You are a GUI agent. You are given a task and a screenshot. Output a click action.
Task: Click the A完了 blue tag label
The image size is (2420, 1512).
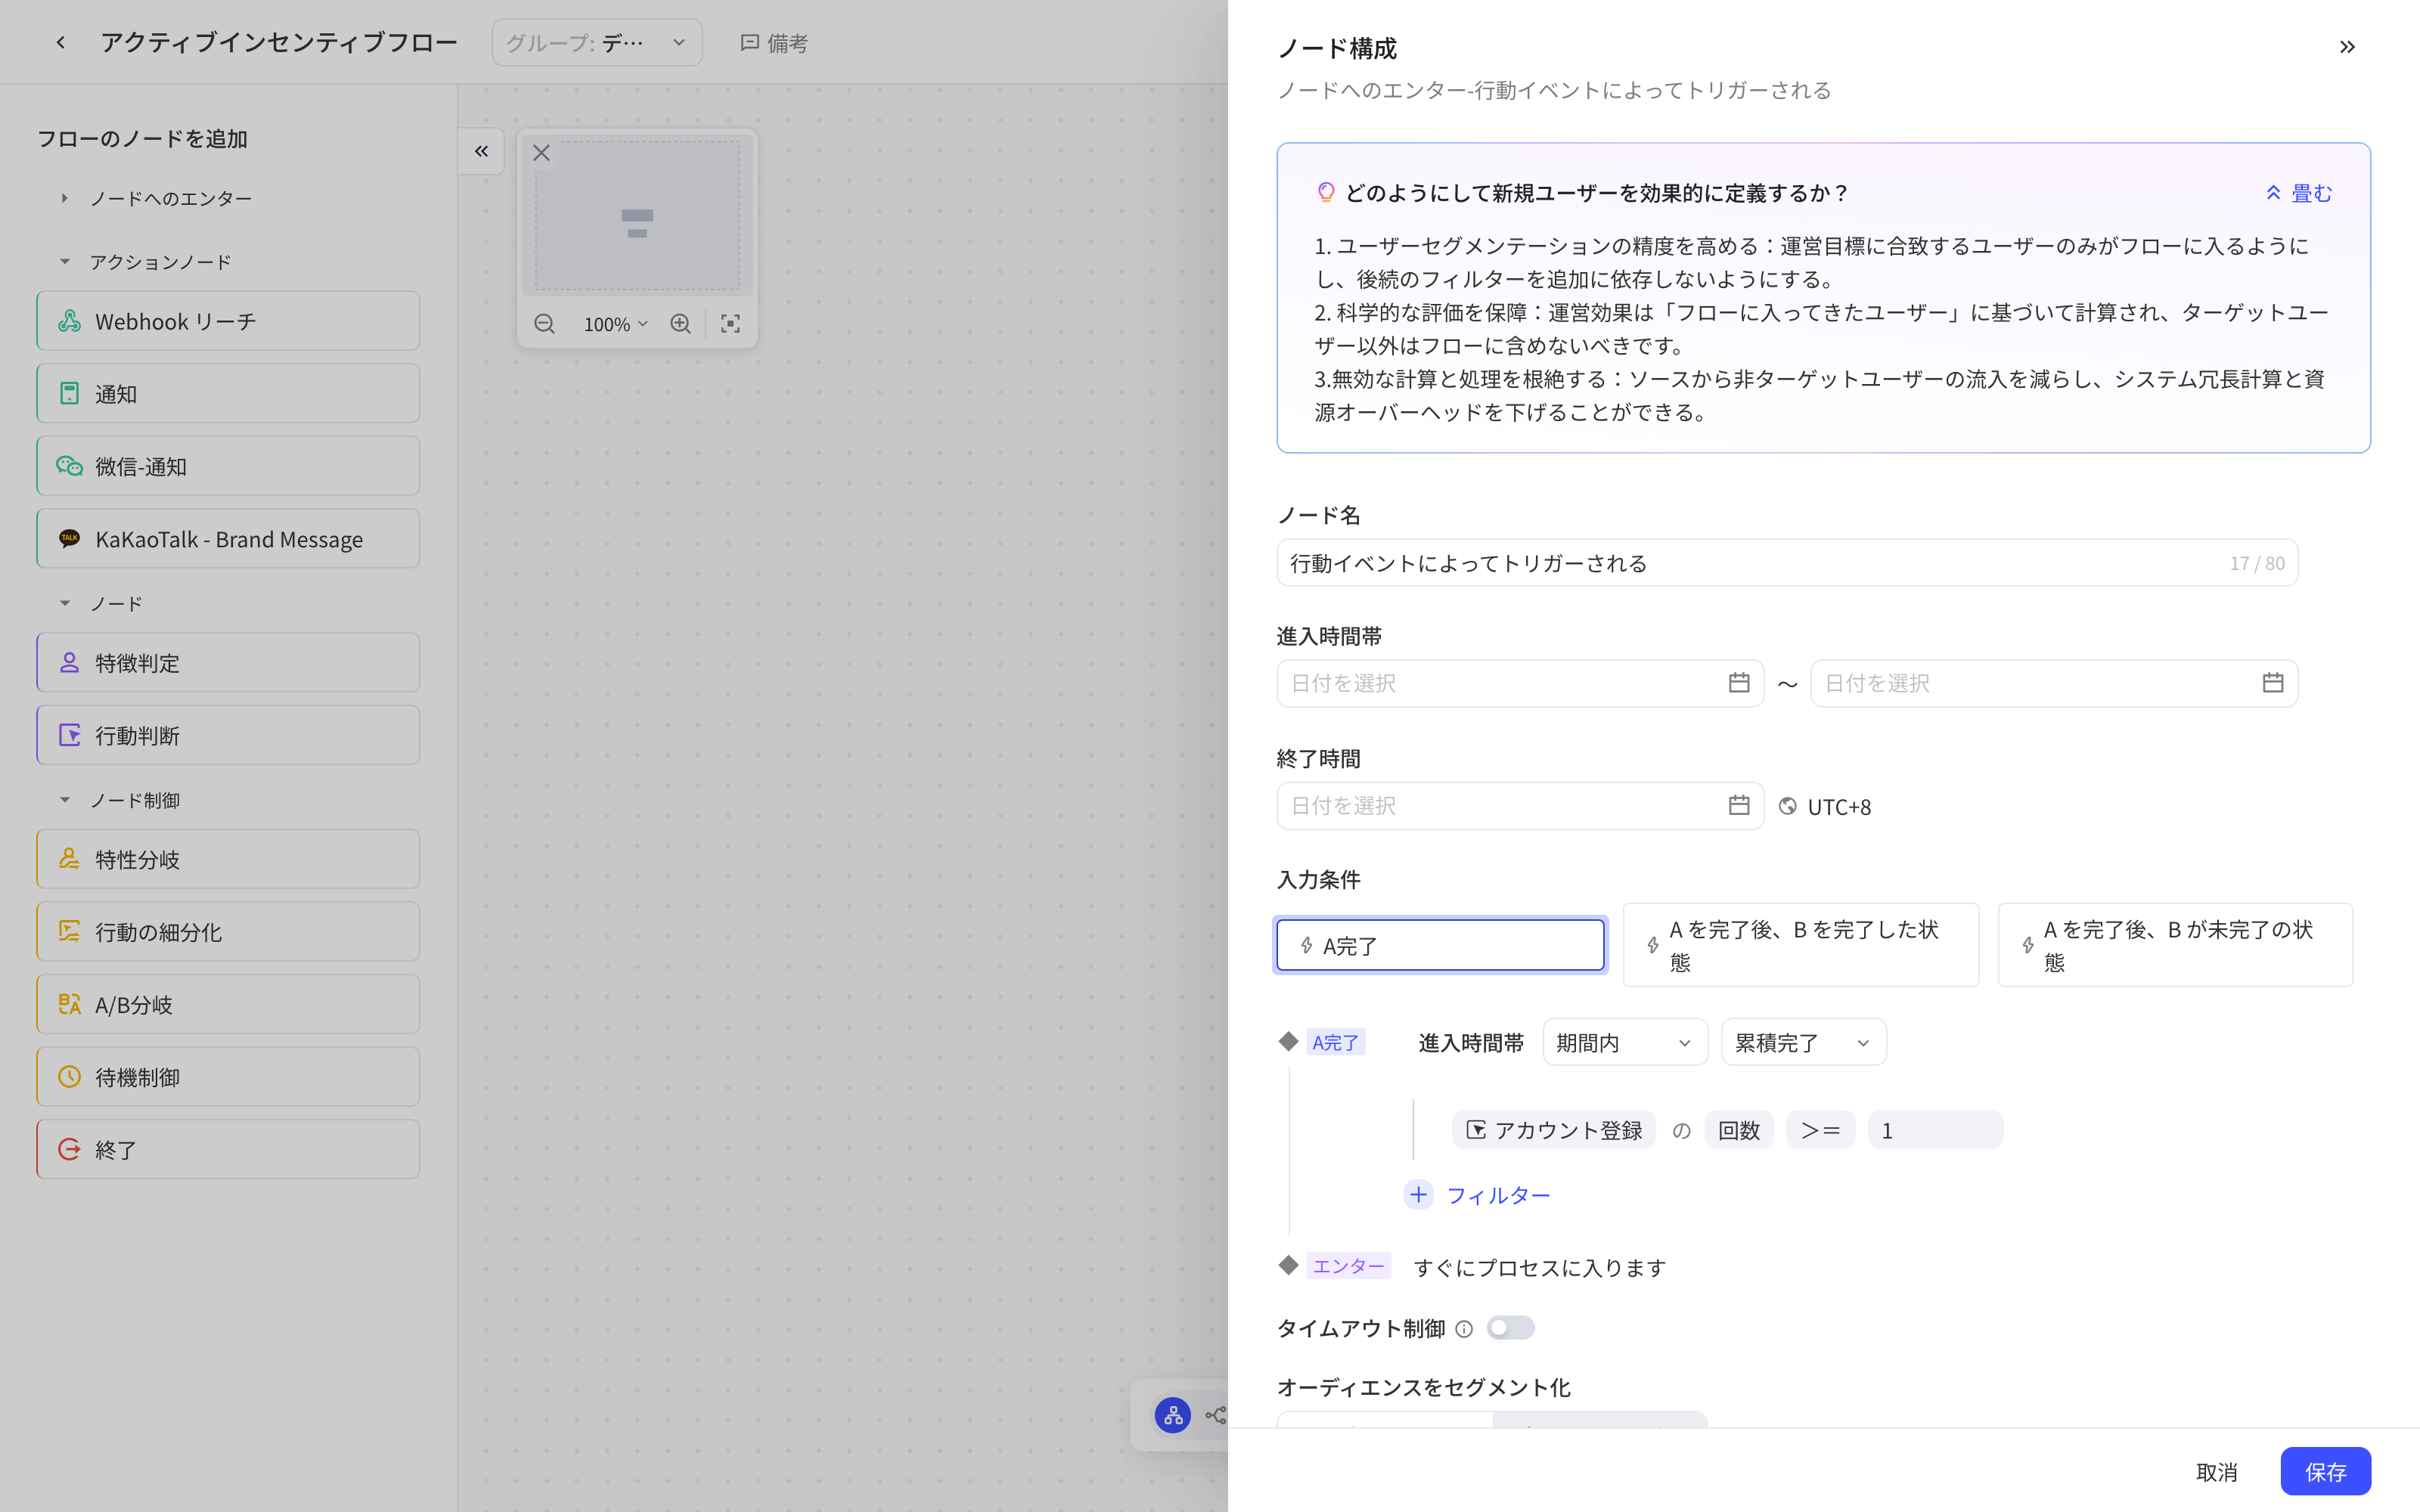coord(1335,1042)
